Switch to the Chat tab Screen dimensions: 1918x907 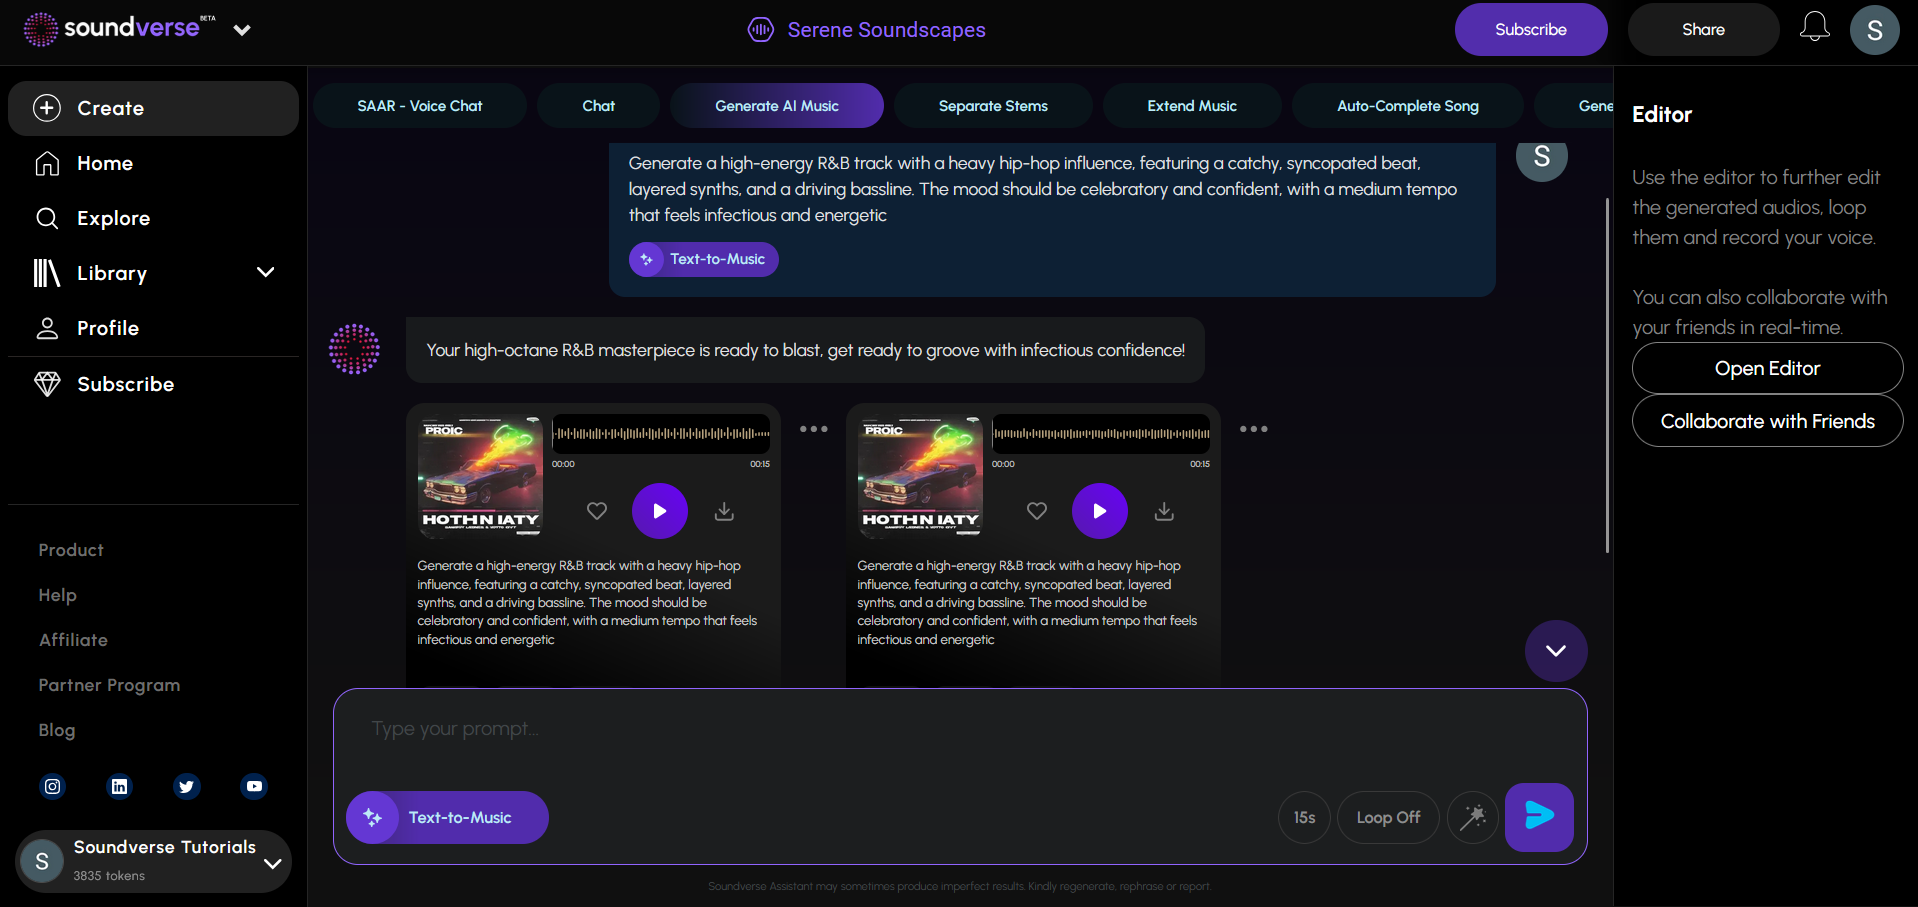(598, 106)
